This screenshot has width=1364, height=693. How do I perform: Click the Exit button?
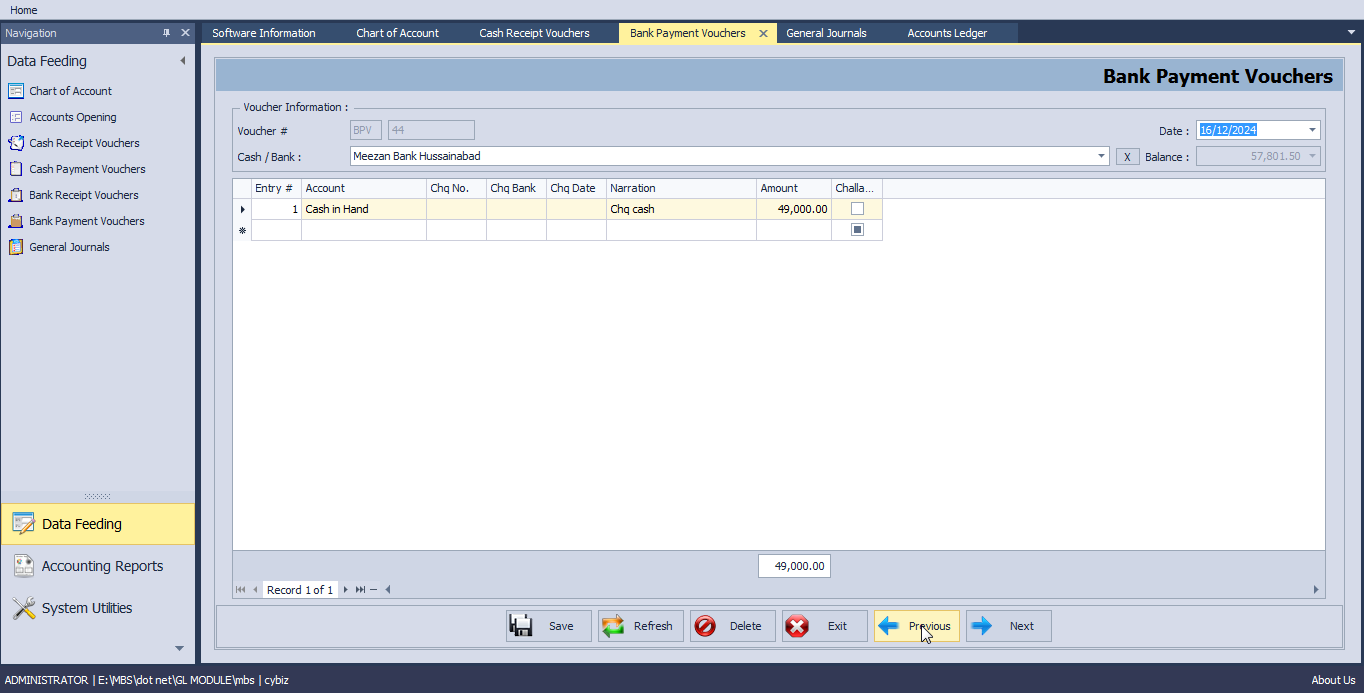point(825,626)
